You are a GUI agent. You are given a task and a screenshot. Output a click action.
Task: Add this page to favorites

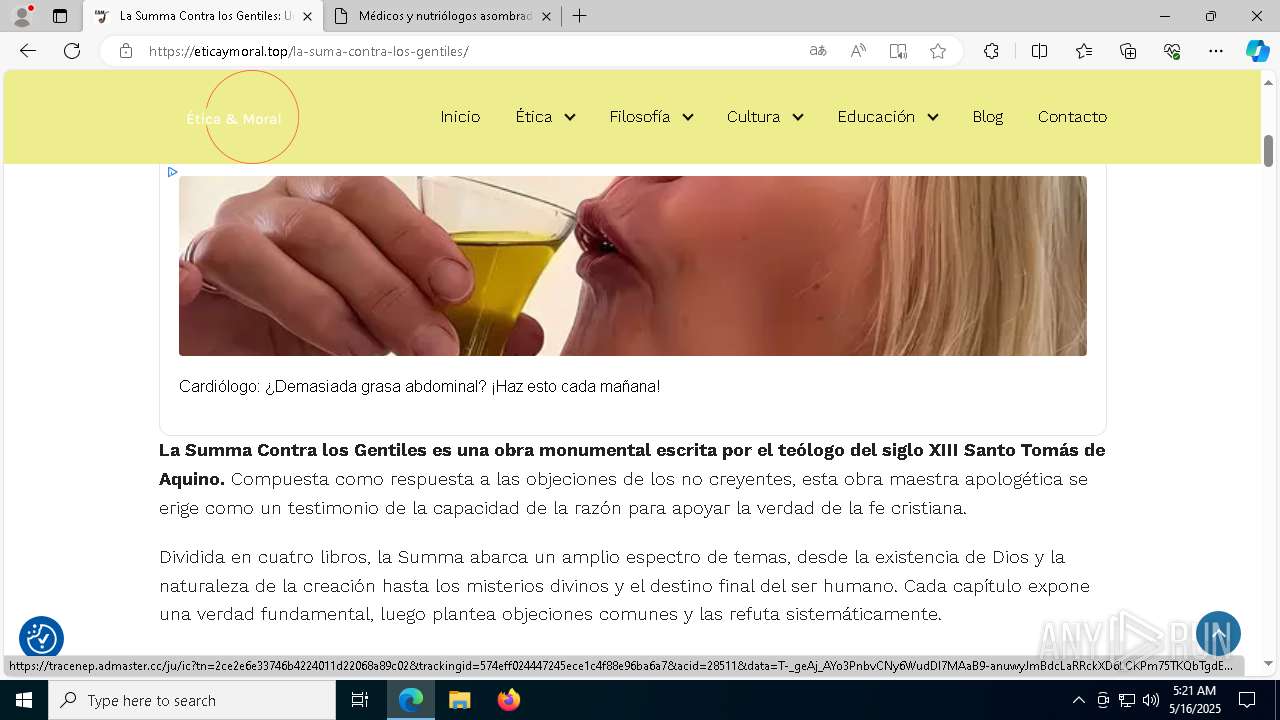point(938,51)
